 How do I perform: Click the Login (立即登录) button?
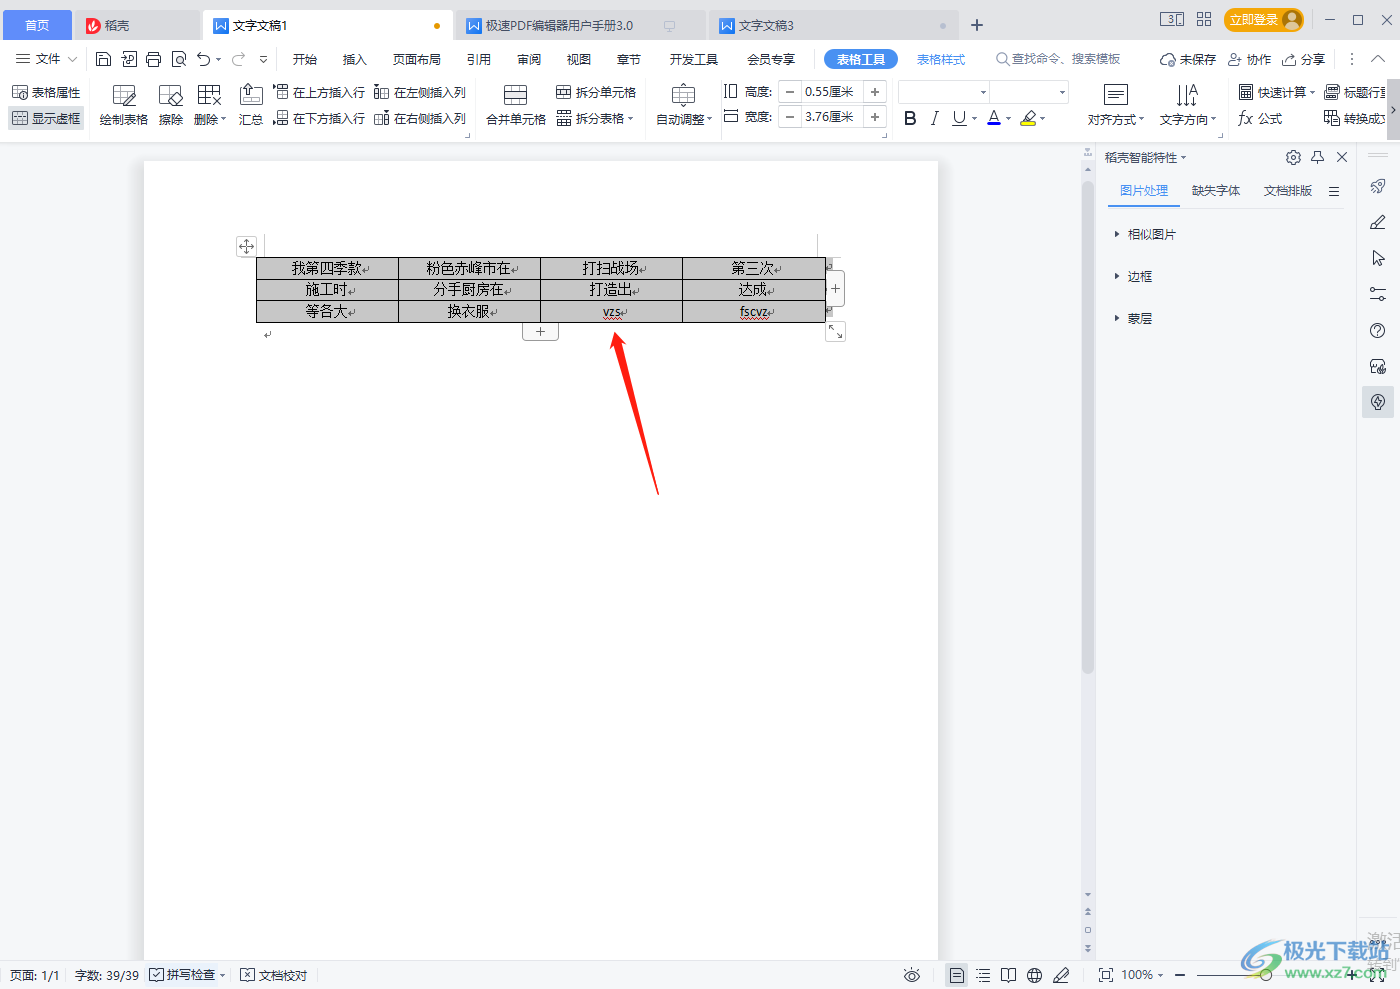(1264, 20)
